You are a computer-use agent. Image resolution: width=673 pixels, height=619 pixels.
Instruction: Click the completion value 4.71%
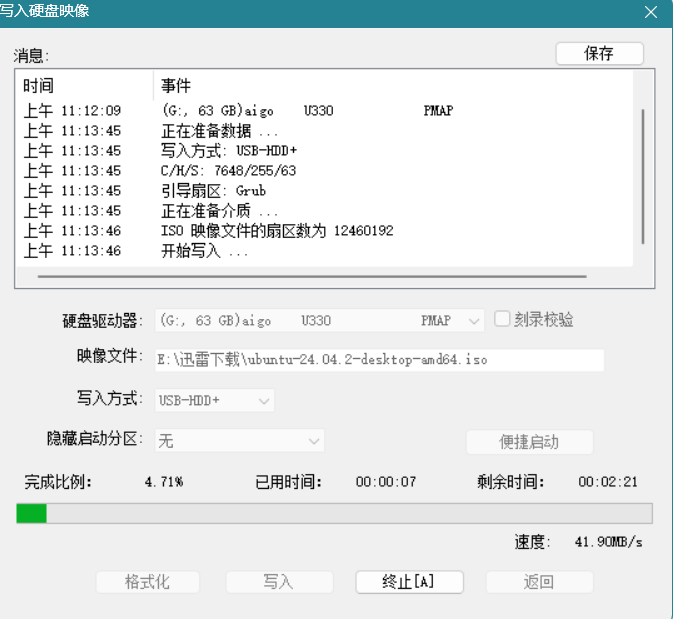164,482
